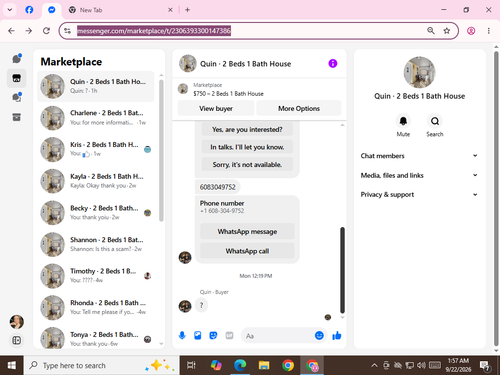
Task: Click the purple conversation info icon
Action: pos(333,63)
